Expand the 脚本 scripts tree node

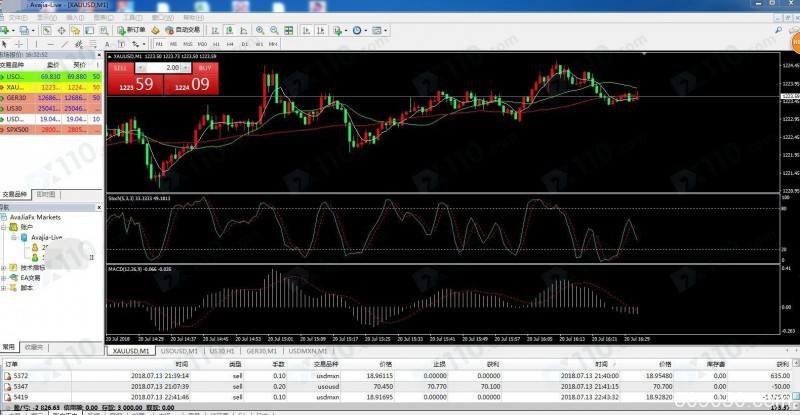[4, 288]
